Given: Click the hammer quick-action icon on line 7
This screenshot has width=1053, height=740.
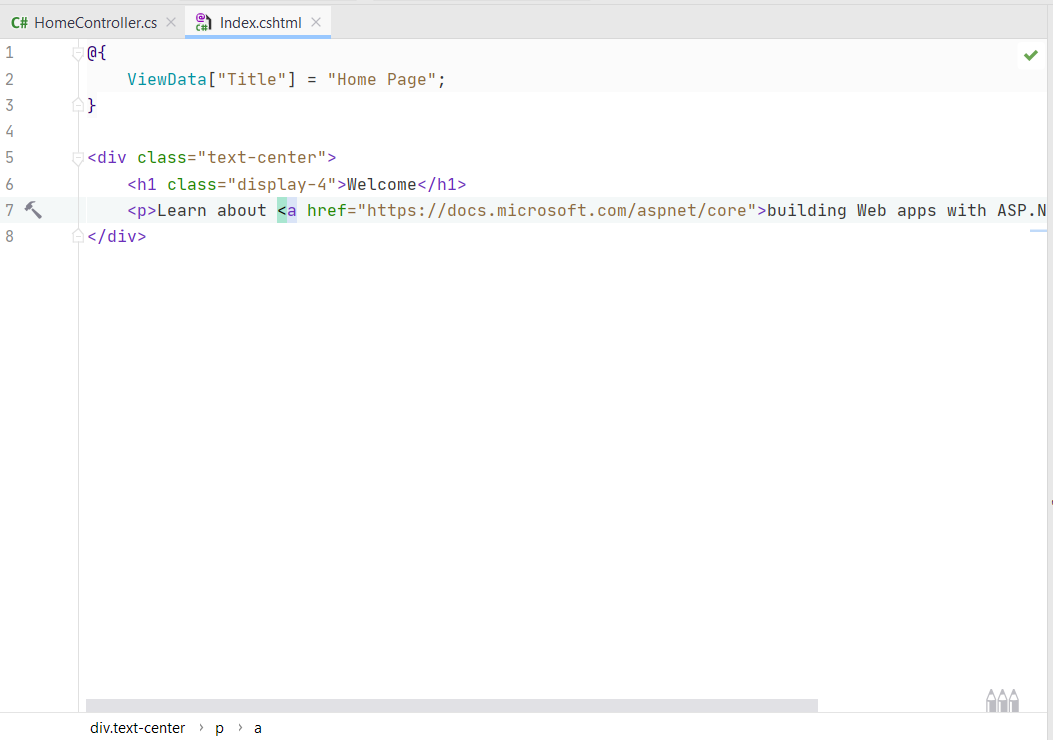Looking at the screenshot, I should pos(33,210).
